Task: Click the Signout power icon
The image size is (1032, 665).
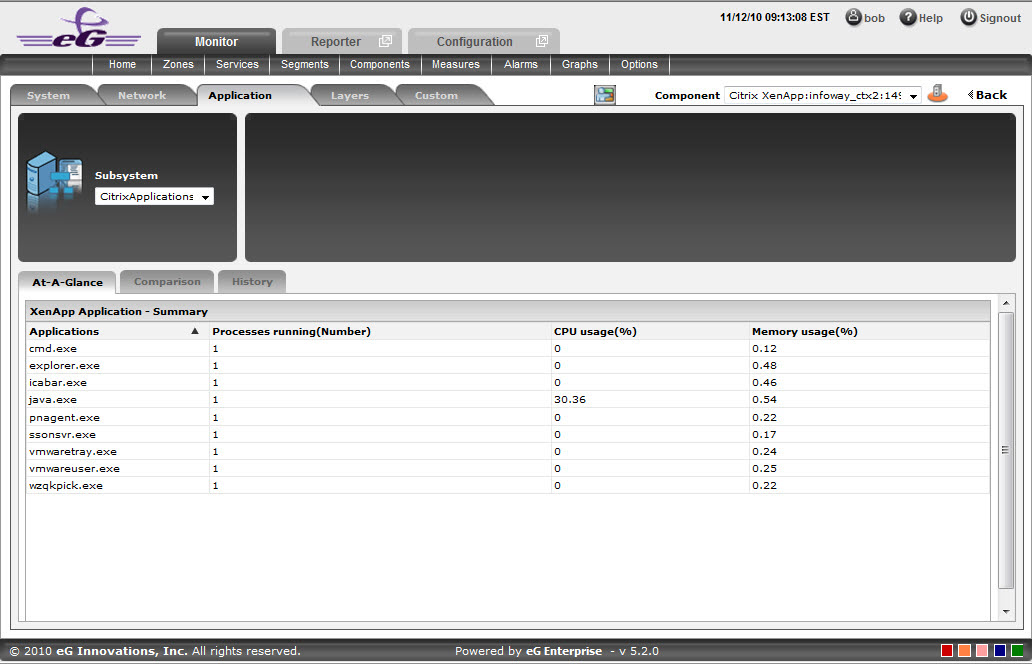Action: (968, 17)
